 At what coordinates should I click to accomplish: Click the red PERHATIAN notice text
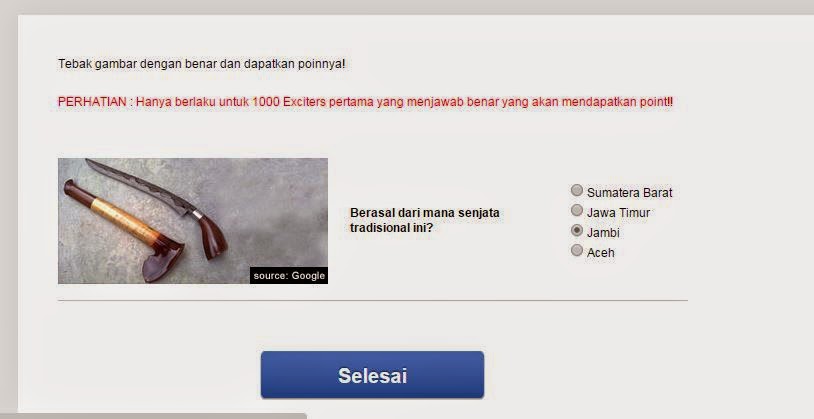click(365, 102)
